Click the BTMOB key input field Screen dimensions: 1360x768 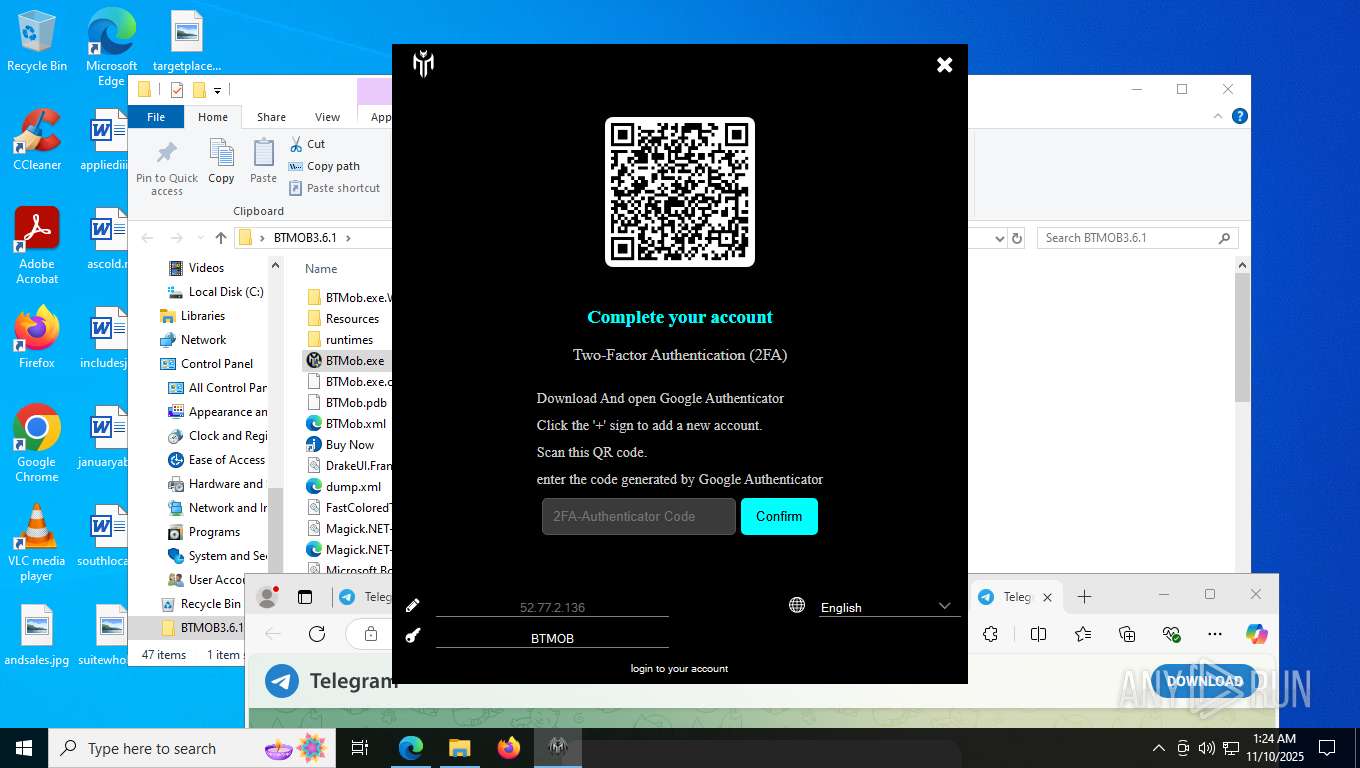point(552,638)
